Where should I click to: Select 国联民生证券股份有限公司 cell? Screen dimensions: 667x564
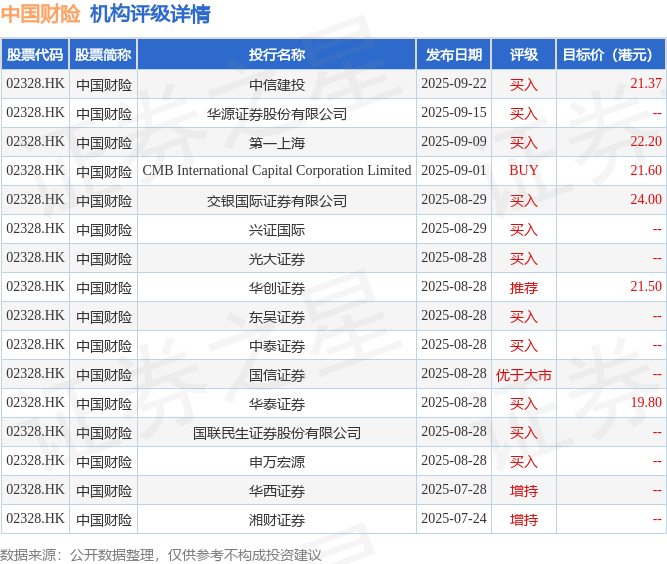click(x=277, y=433)
